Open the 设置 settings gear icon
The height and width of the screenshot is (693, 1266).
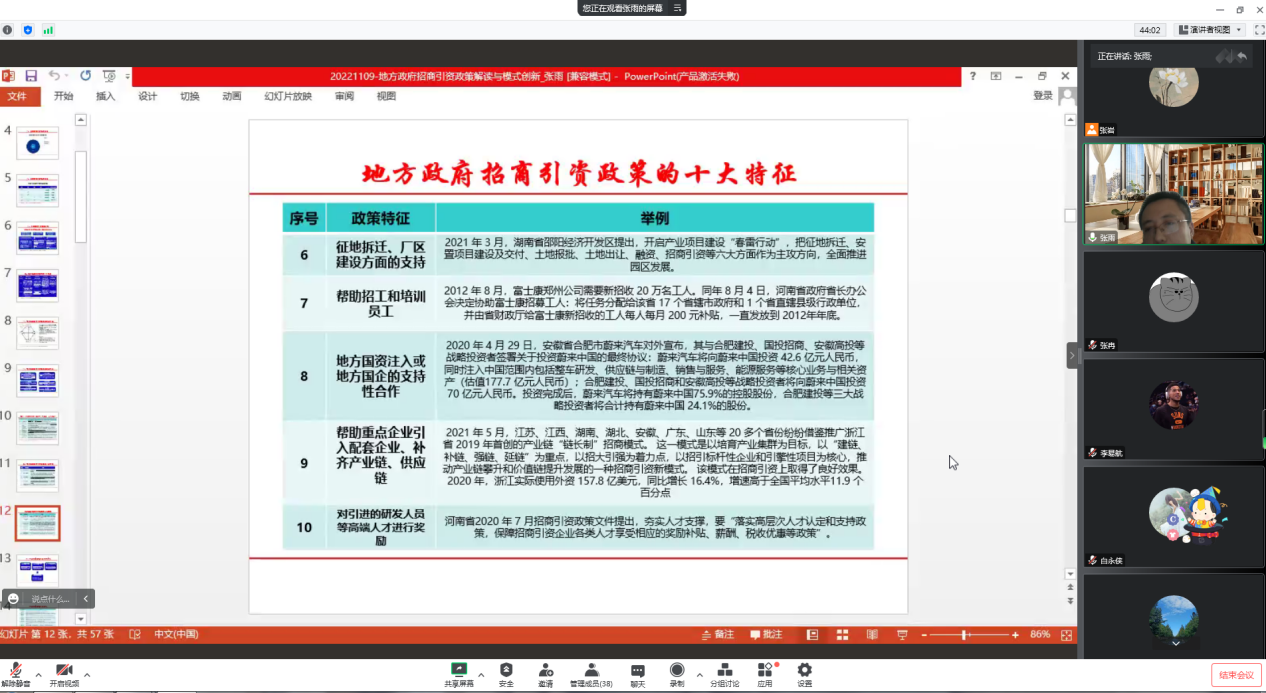805,669
